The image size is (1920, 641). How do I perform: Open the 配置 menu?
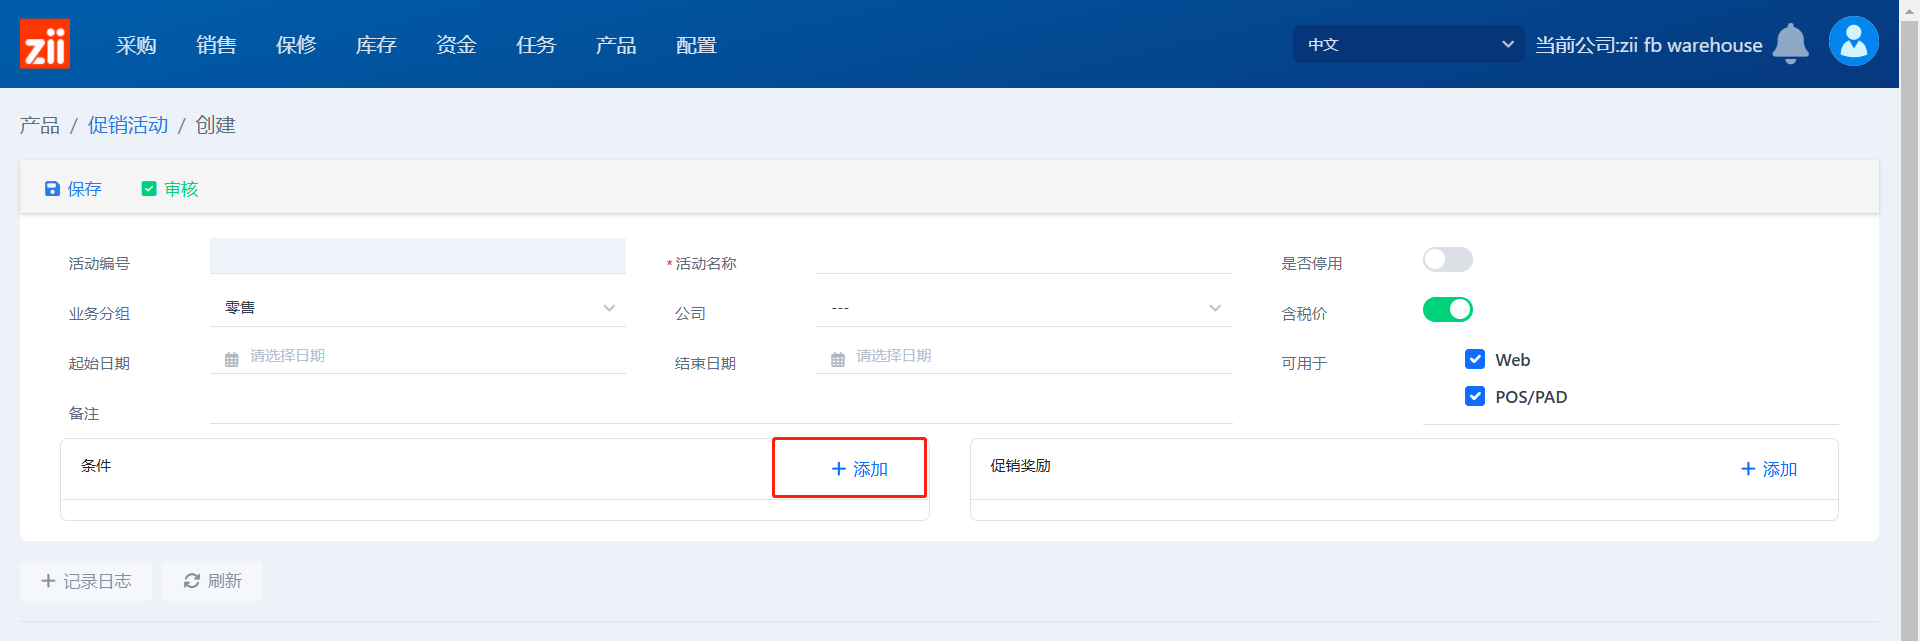click(x=696, y=45)
